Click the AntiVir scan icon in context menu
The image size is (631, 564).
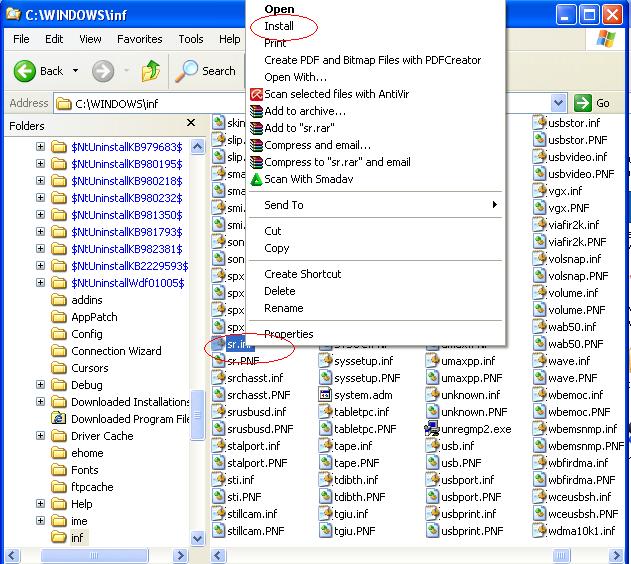pyautogui.click(x=256, y=95)
